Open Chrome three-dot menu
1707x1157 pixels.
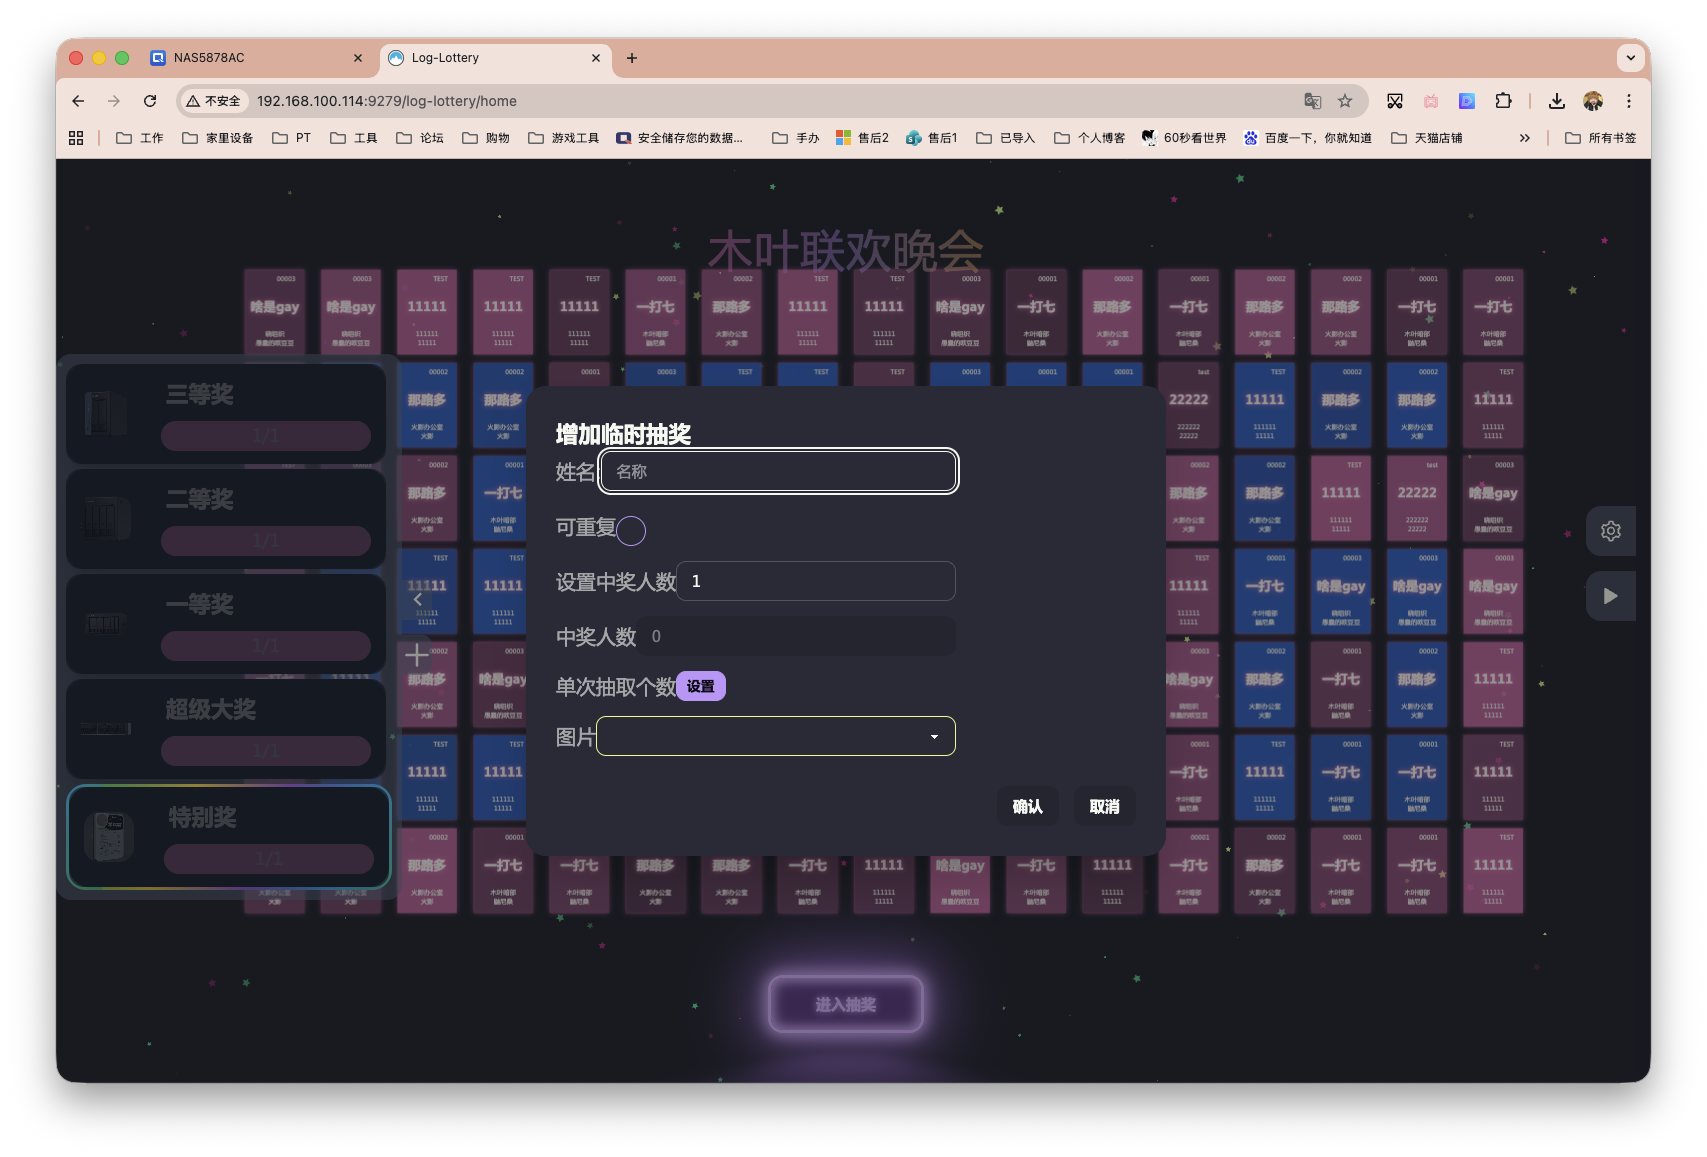pyautogui.click(x=1628, y=101)
